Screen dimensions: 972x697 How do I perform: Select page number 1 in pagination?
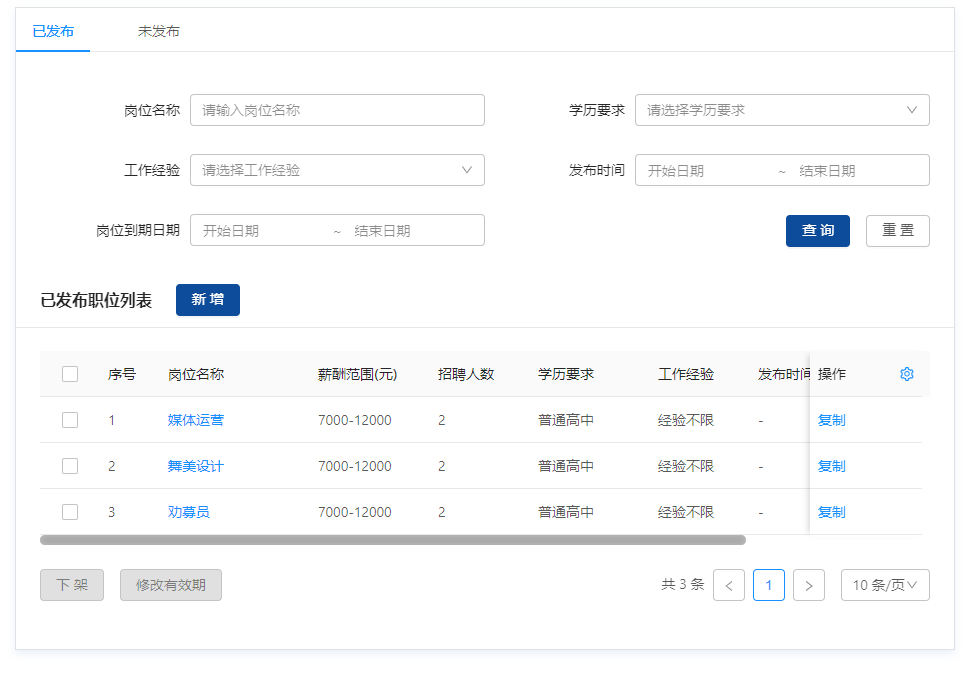pos(769,585)
